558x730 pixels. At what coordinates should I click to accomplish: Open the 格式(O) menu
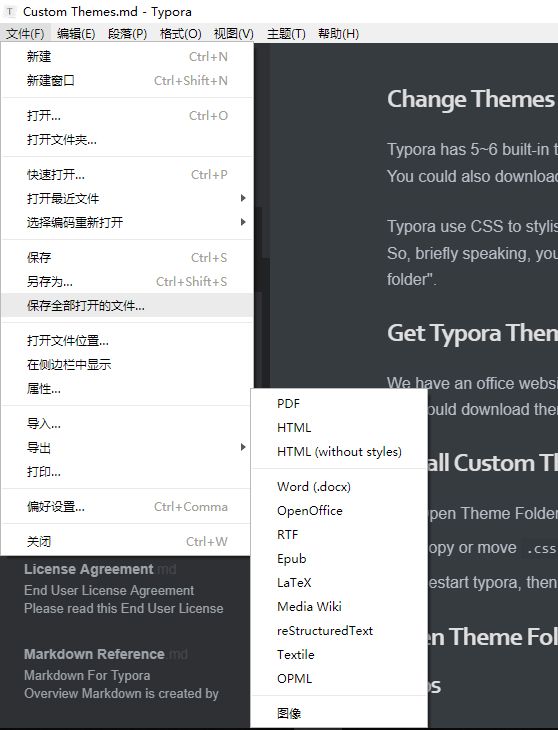(x=180, y=34)
